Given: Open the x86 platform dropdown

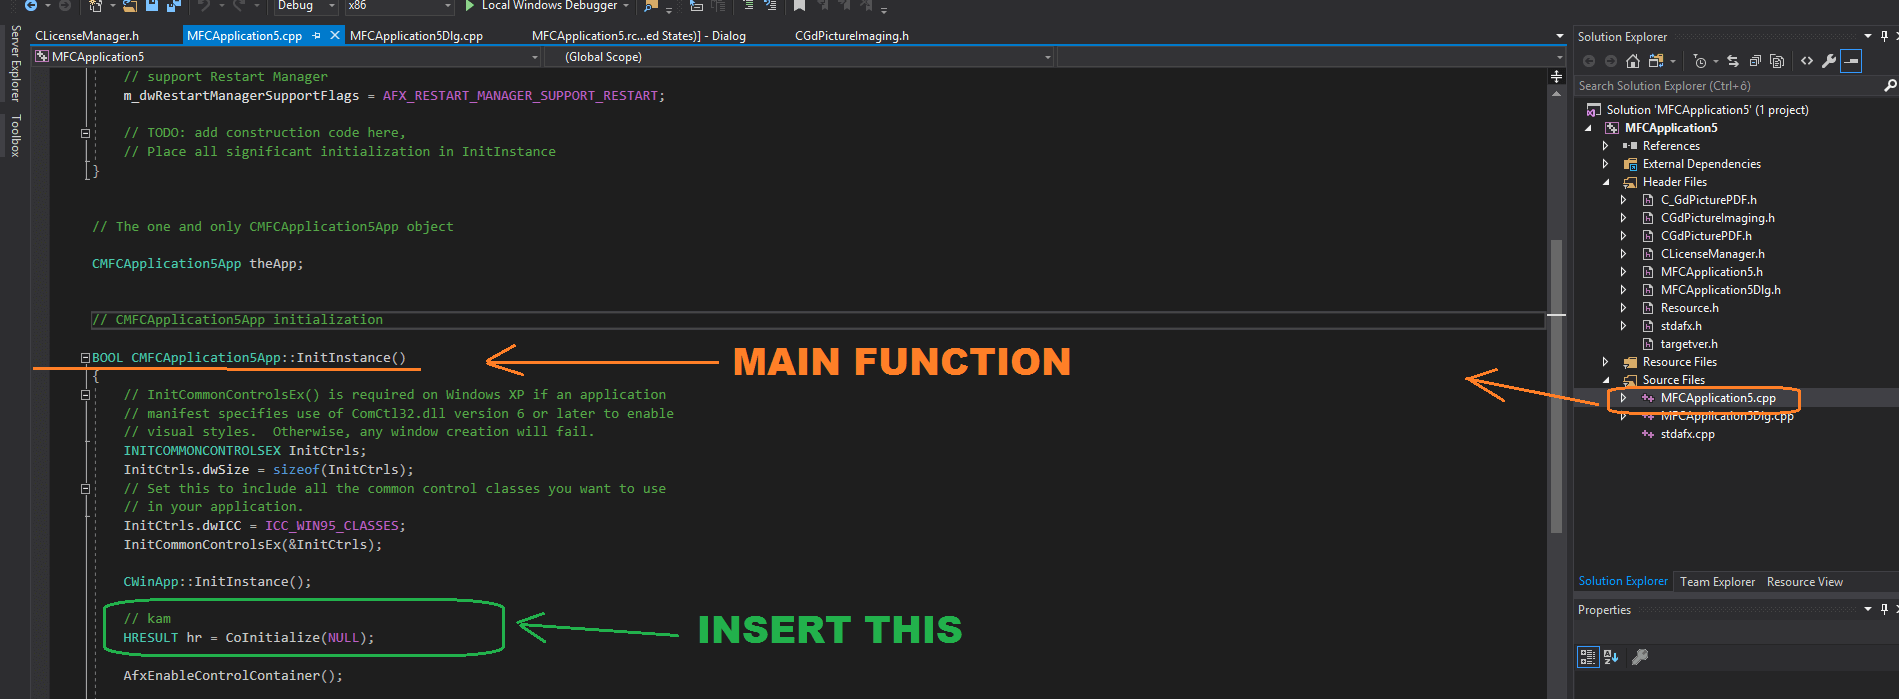Looking at the screenshot, I should (x=447, y=6).
